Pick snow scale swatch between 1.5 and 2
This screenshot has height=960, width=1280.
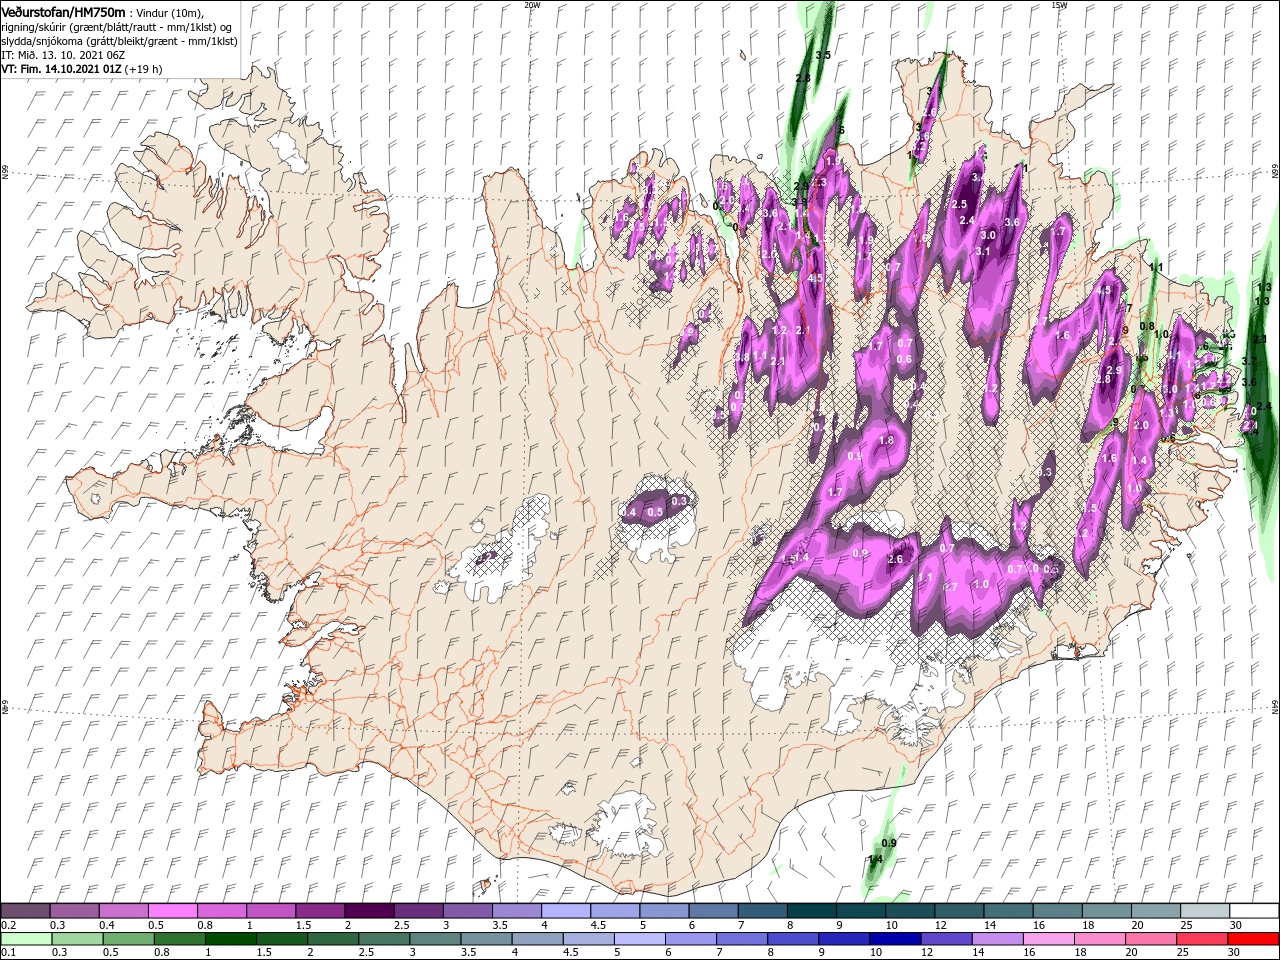(x=319, y=910)
